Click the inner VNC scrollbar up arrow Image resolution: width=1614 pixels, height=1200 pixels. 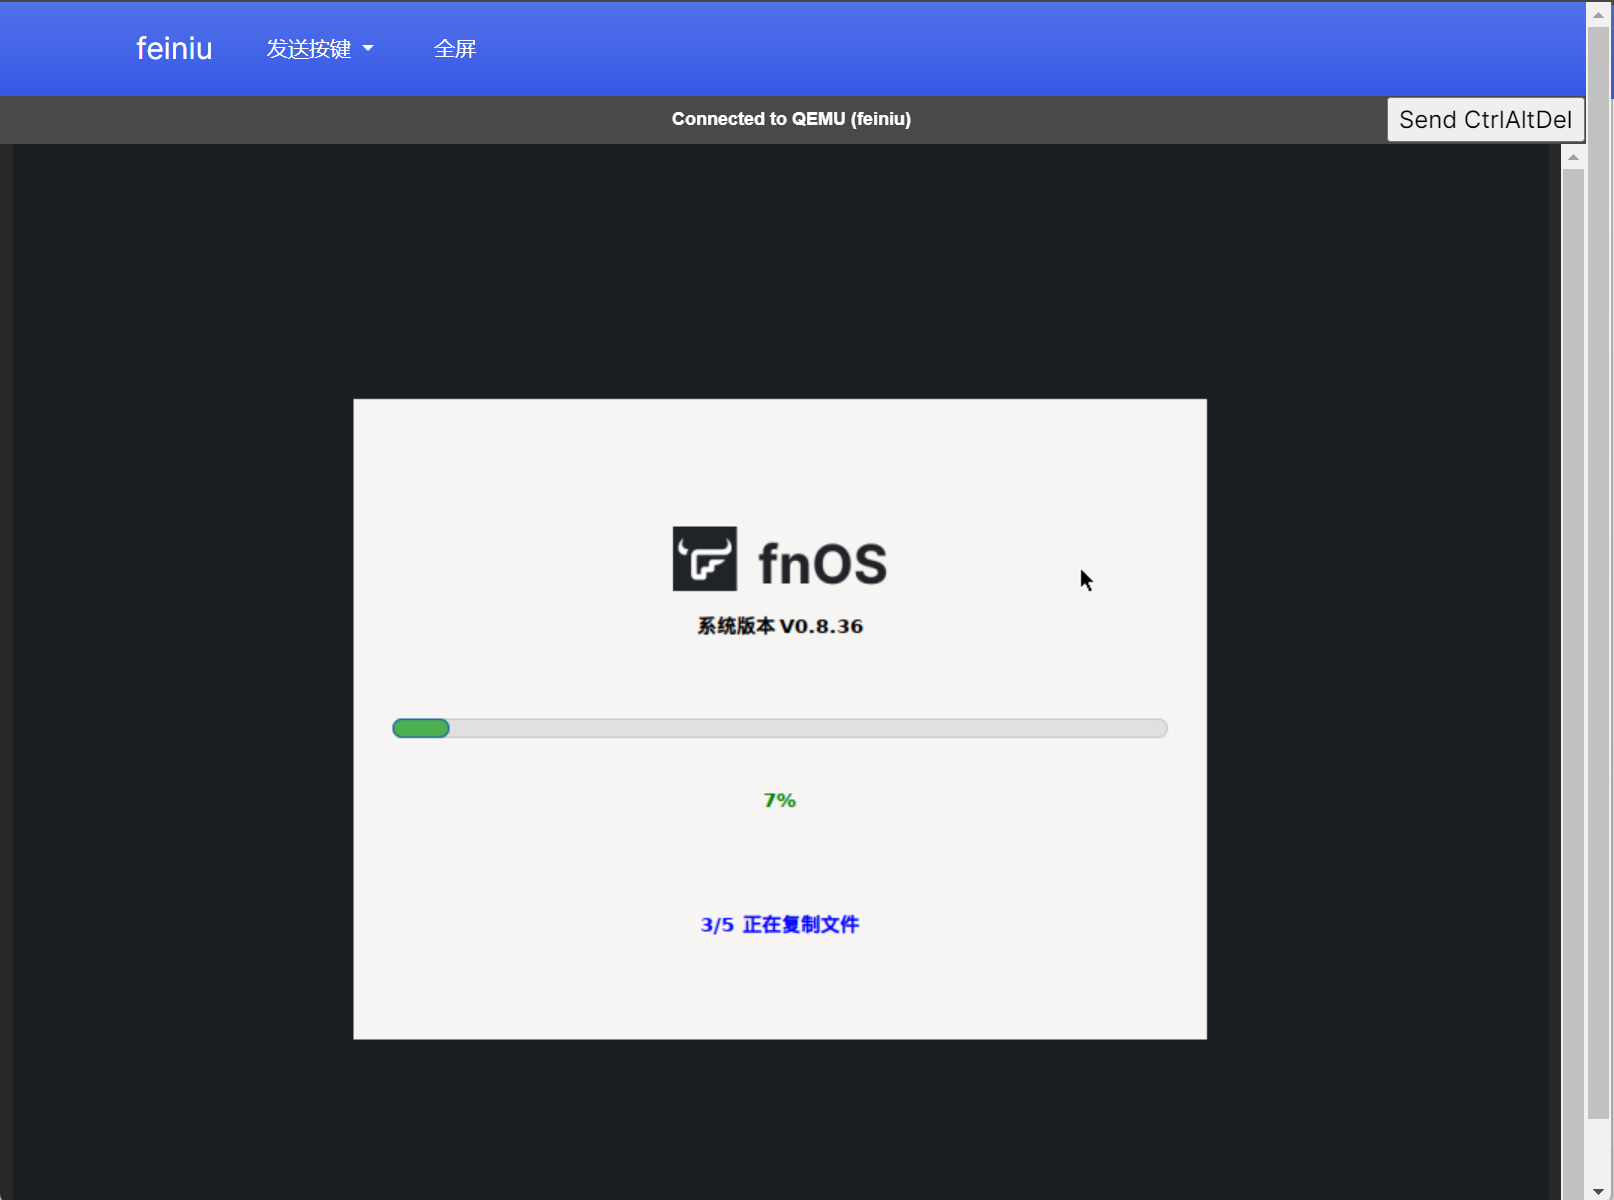coord(1573,156)
